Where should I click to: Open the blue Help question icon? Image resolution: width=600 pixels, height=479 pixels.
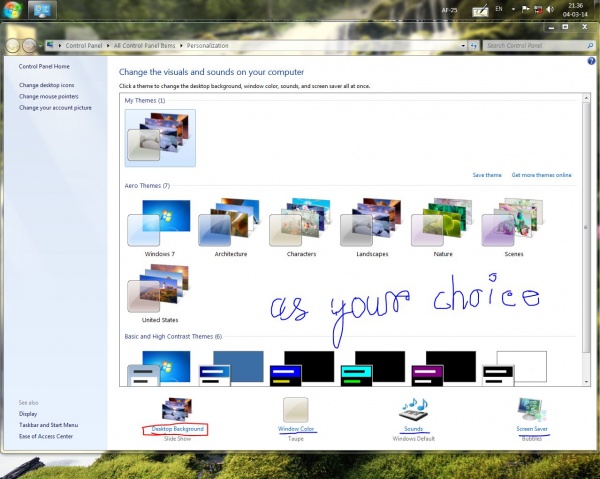click(x=591, y=61)
